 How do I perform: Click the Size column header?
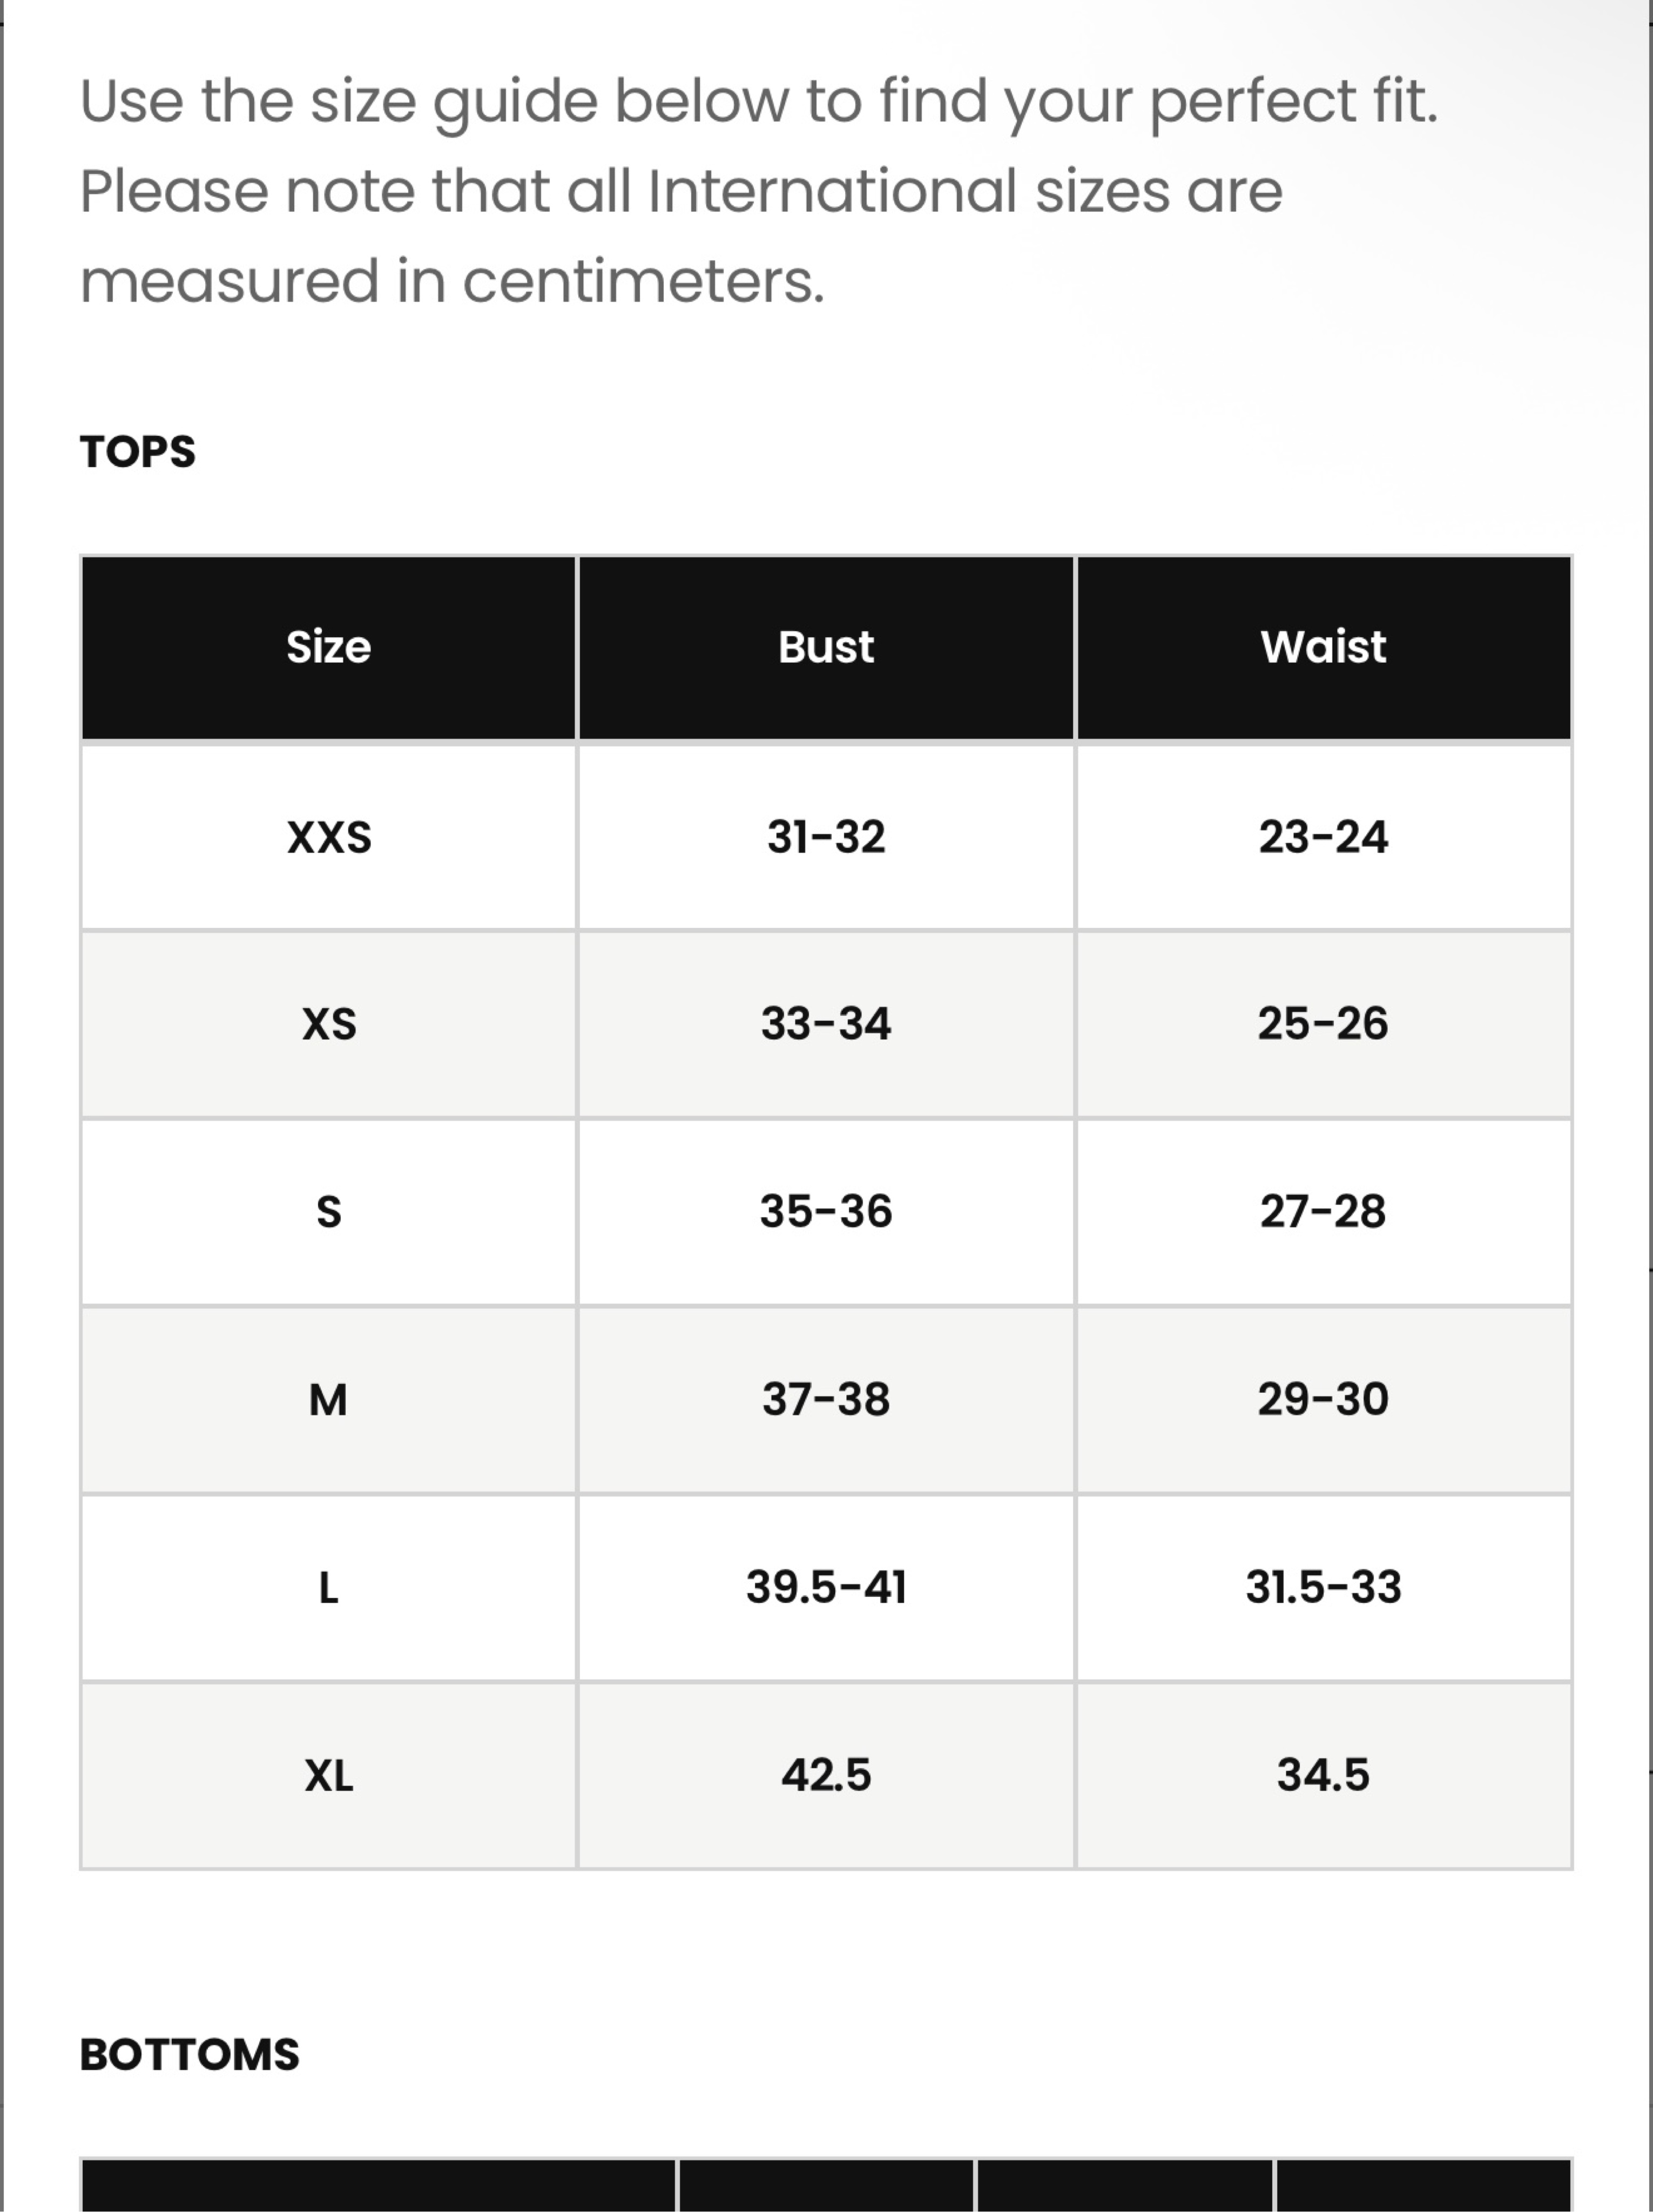click(x=329, y=647)
